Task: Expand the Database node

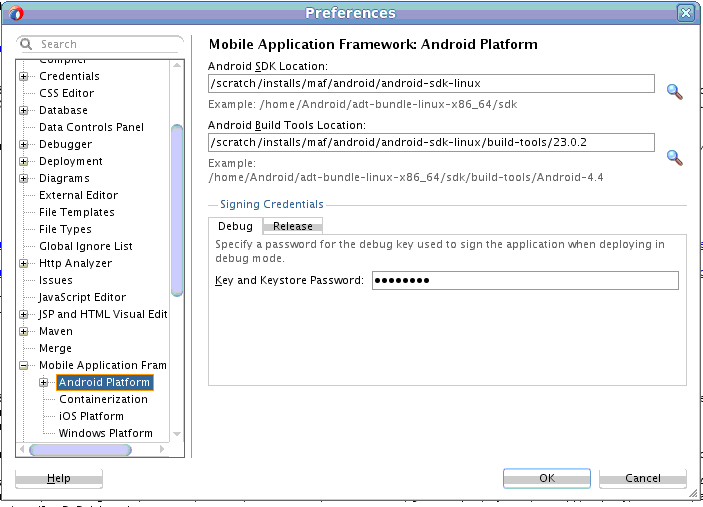Action: 24,111
